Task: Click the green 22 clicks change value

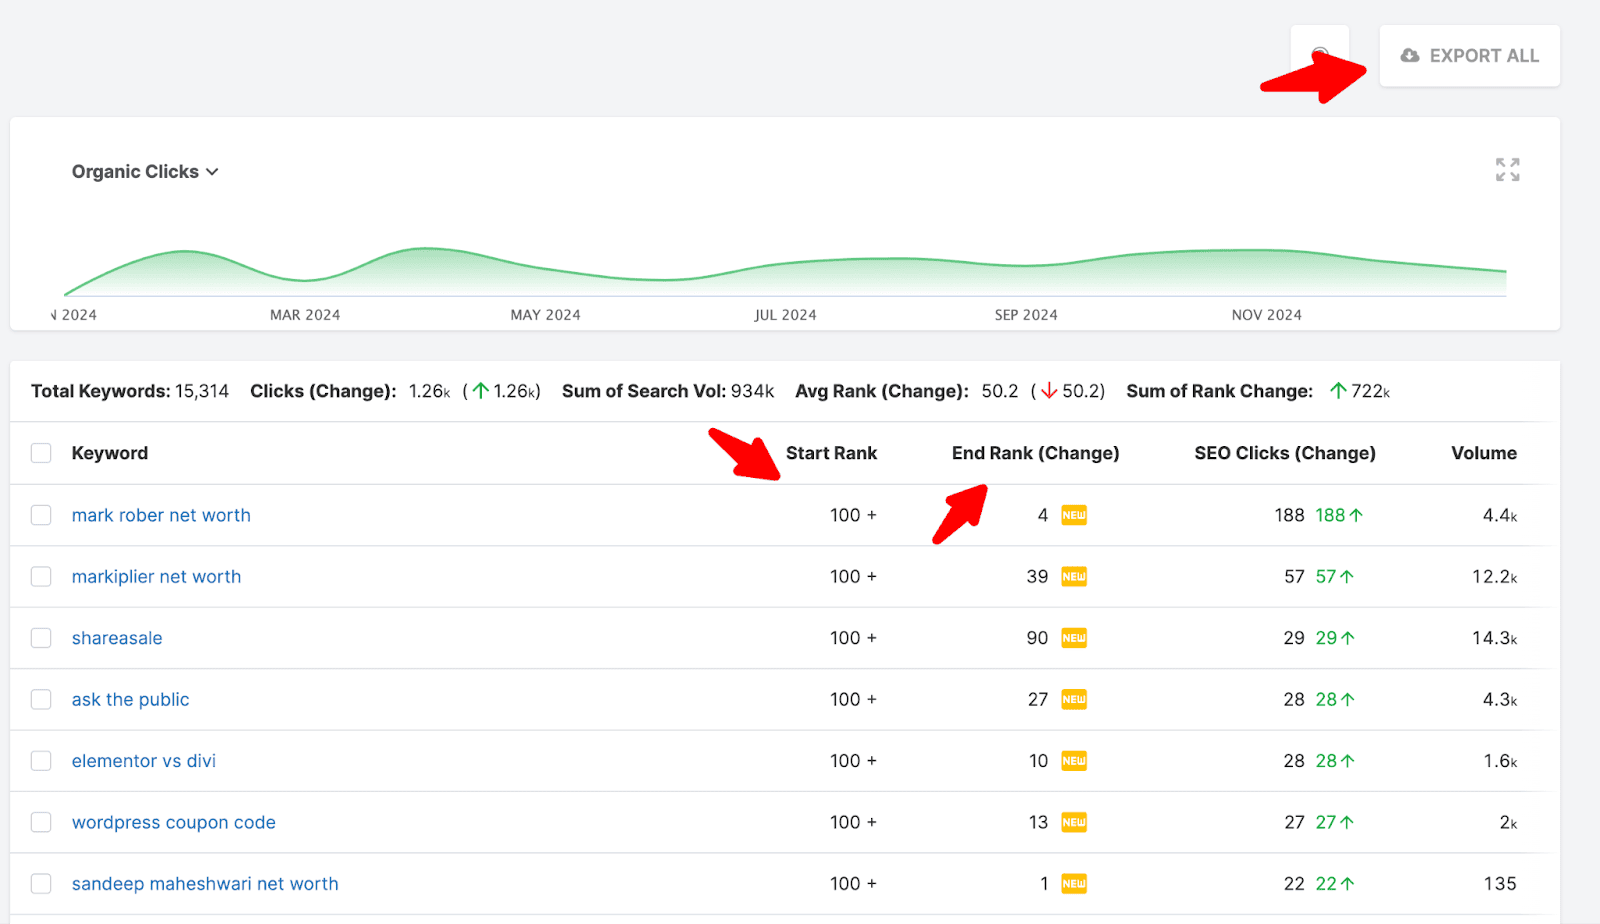Action: [x=1335, y=884]
